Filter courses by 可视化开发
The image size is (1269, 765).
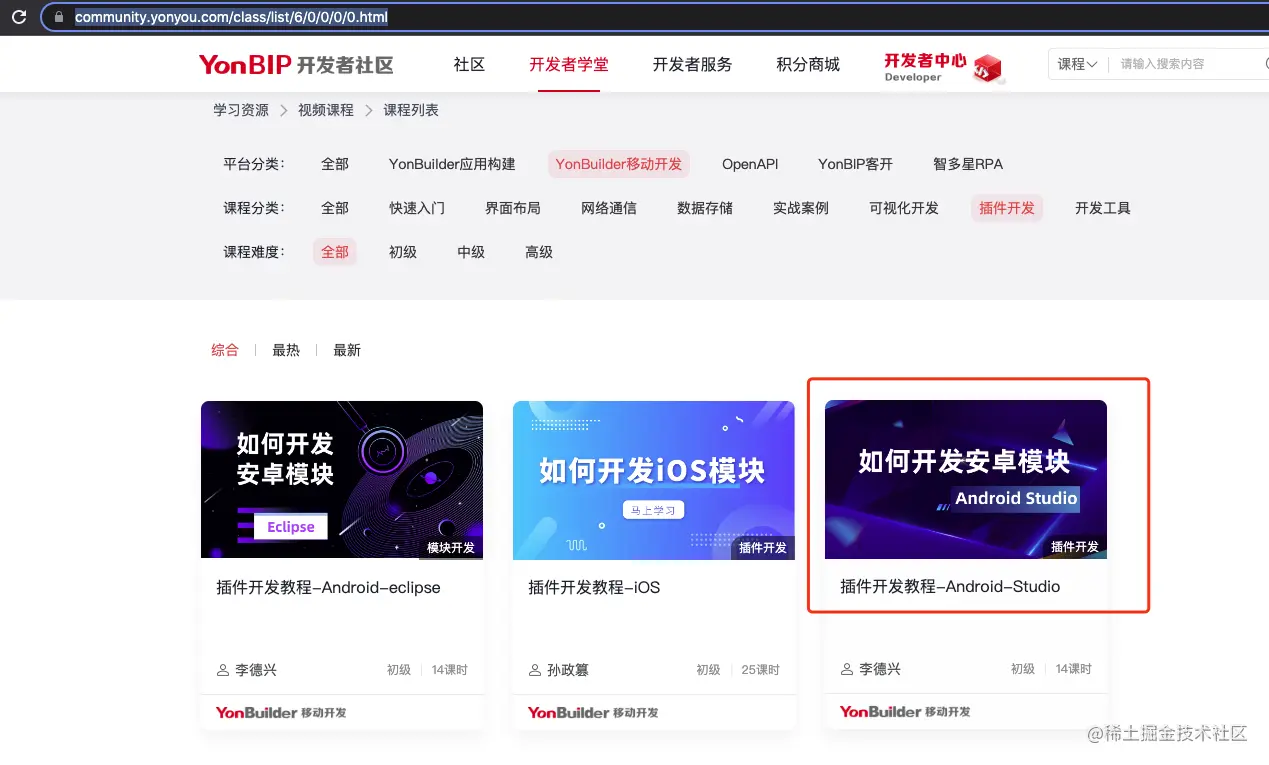904,208
